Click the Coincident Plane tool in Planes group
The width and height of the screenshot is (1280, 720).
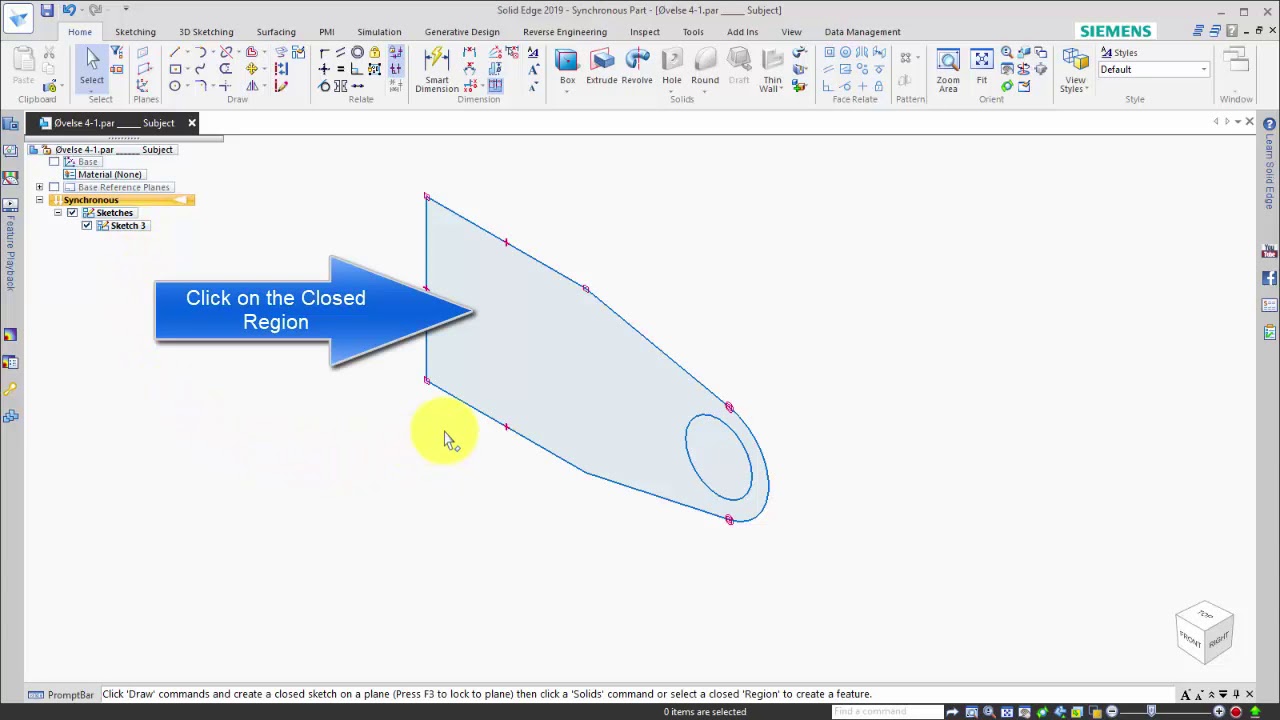click(x=142, y=52)
